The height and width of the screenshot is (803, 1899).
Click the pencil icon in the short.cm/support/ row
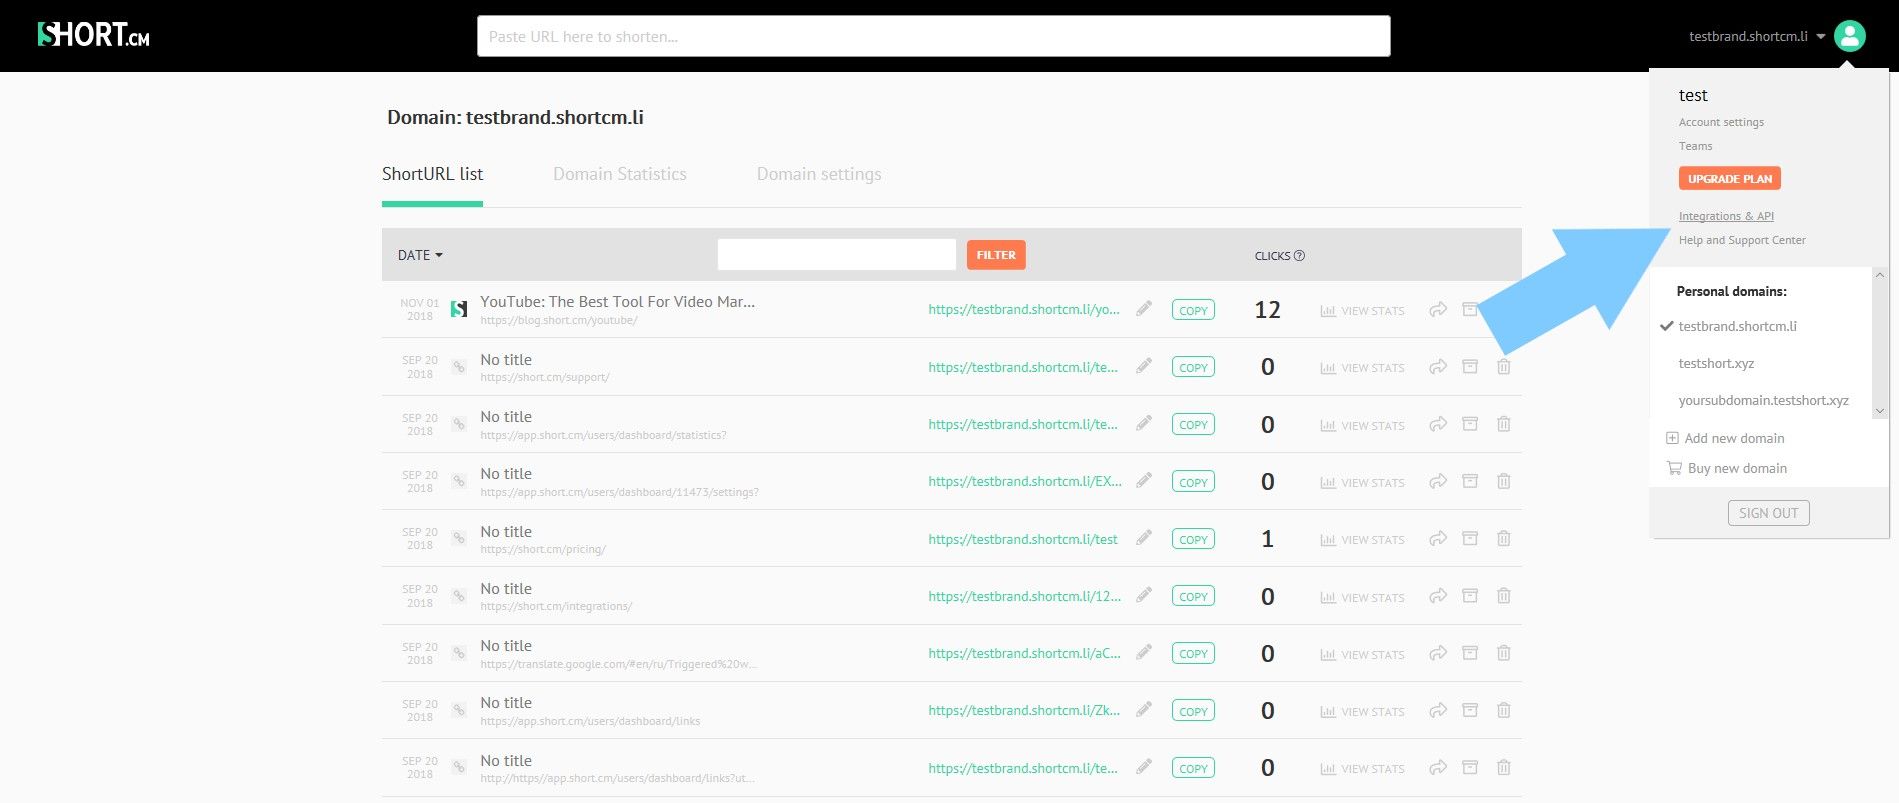point(1144,366)
